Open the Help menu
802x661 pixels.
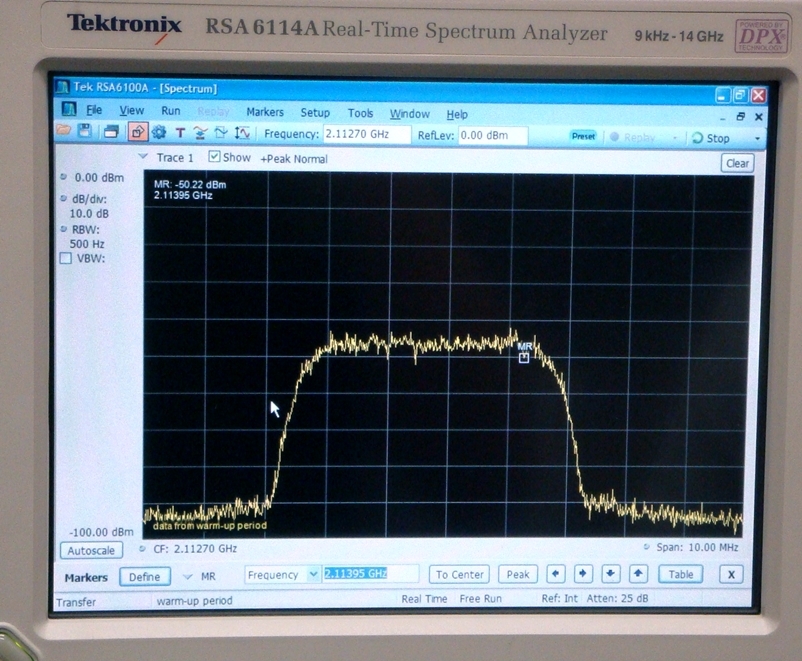pos(457,114)
